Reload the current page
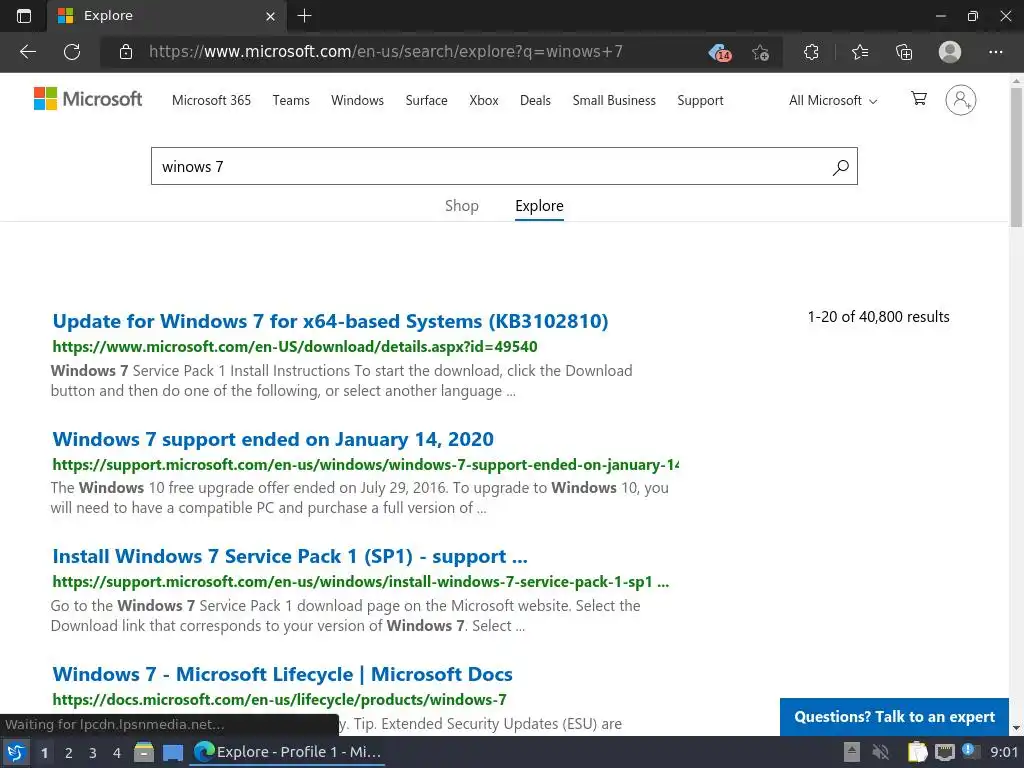The image size is (1024, 768). click(x=72, y=52)
